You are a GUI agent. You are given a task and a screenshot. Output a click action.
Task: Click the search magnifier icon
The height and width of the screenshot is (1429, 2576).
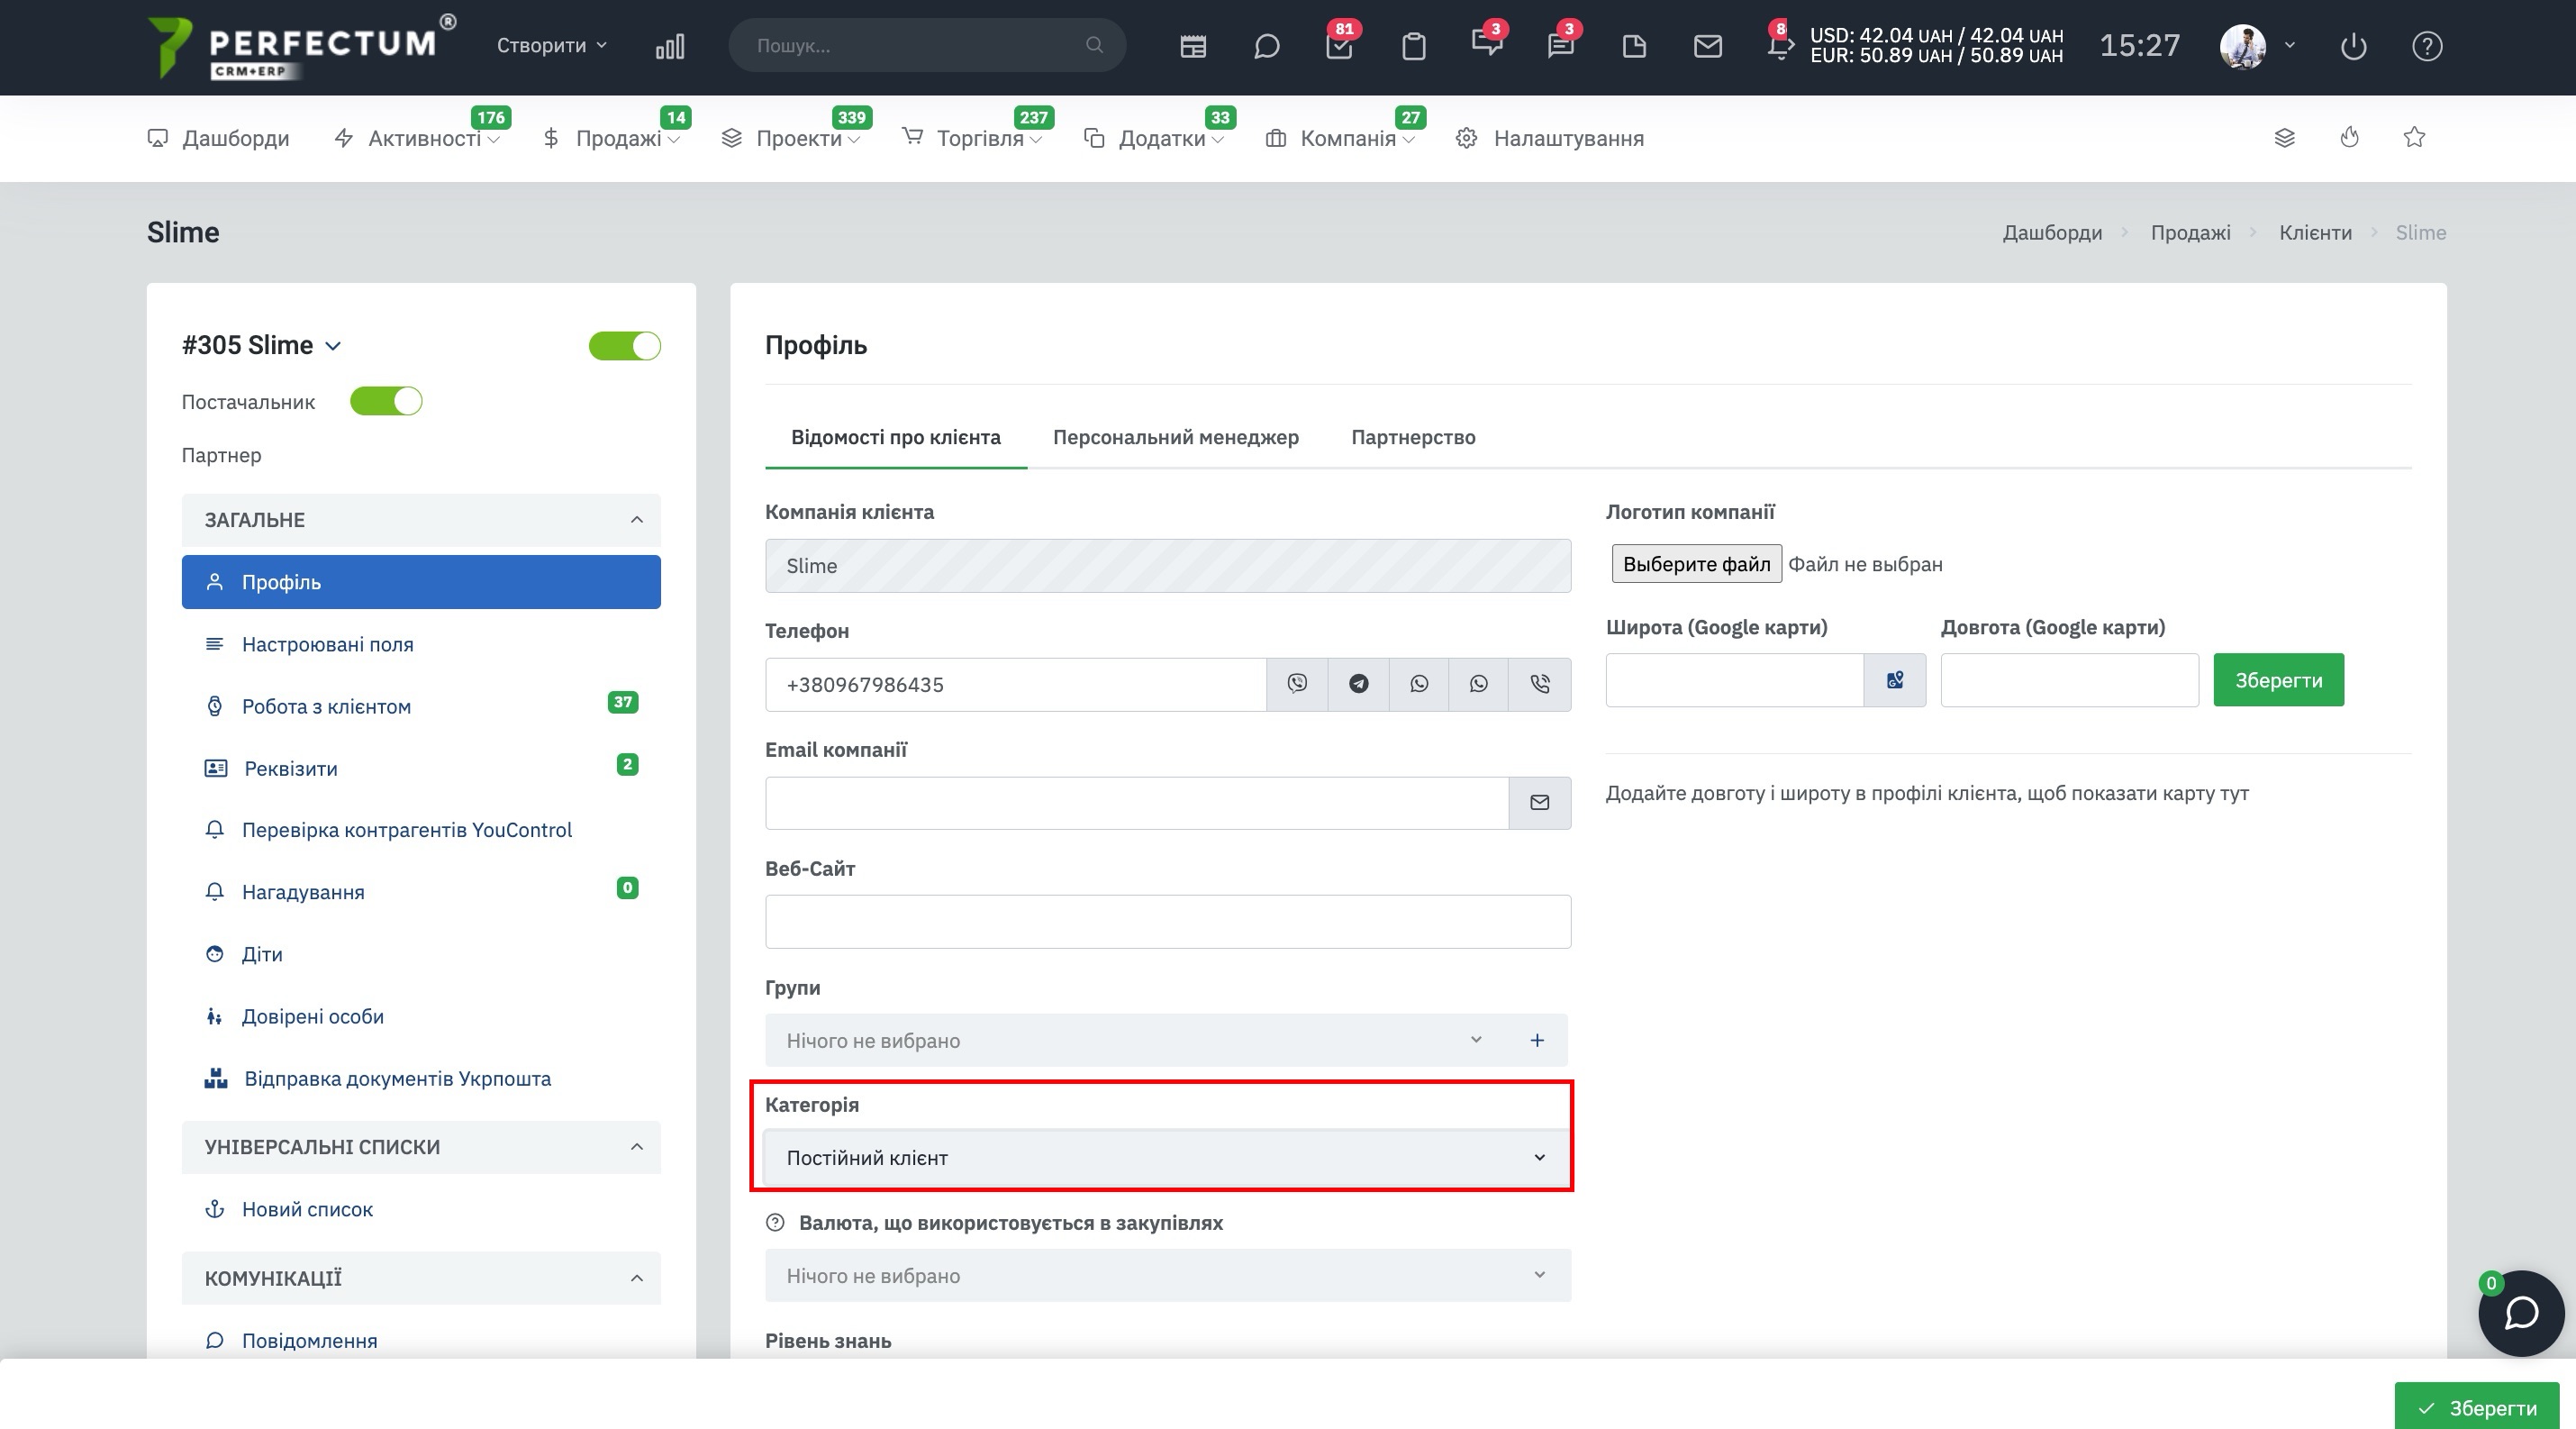click(x=1094, y=45)
